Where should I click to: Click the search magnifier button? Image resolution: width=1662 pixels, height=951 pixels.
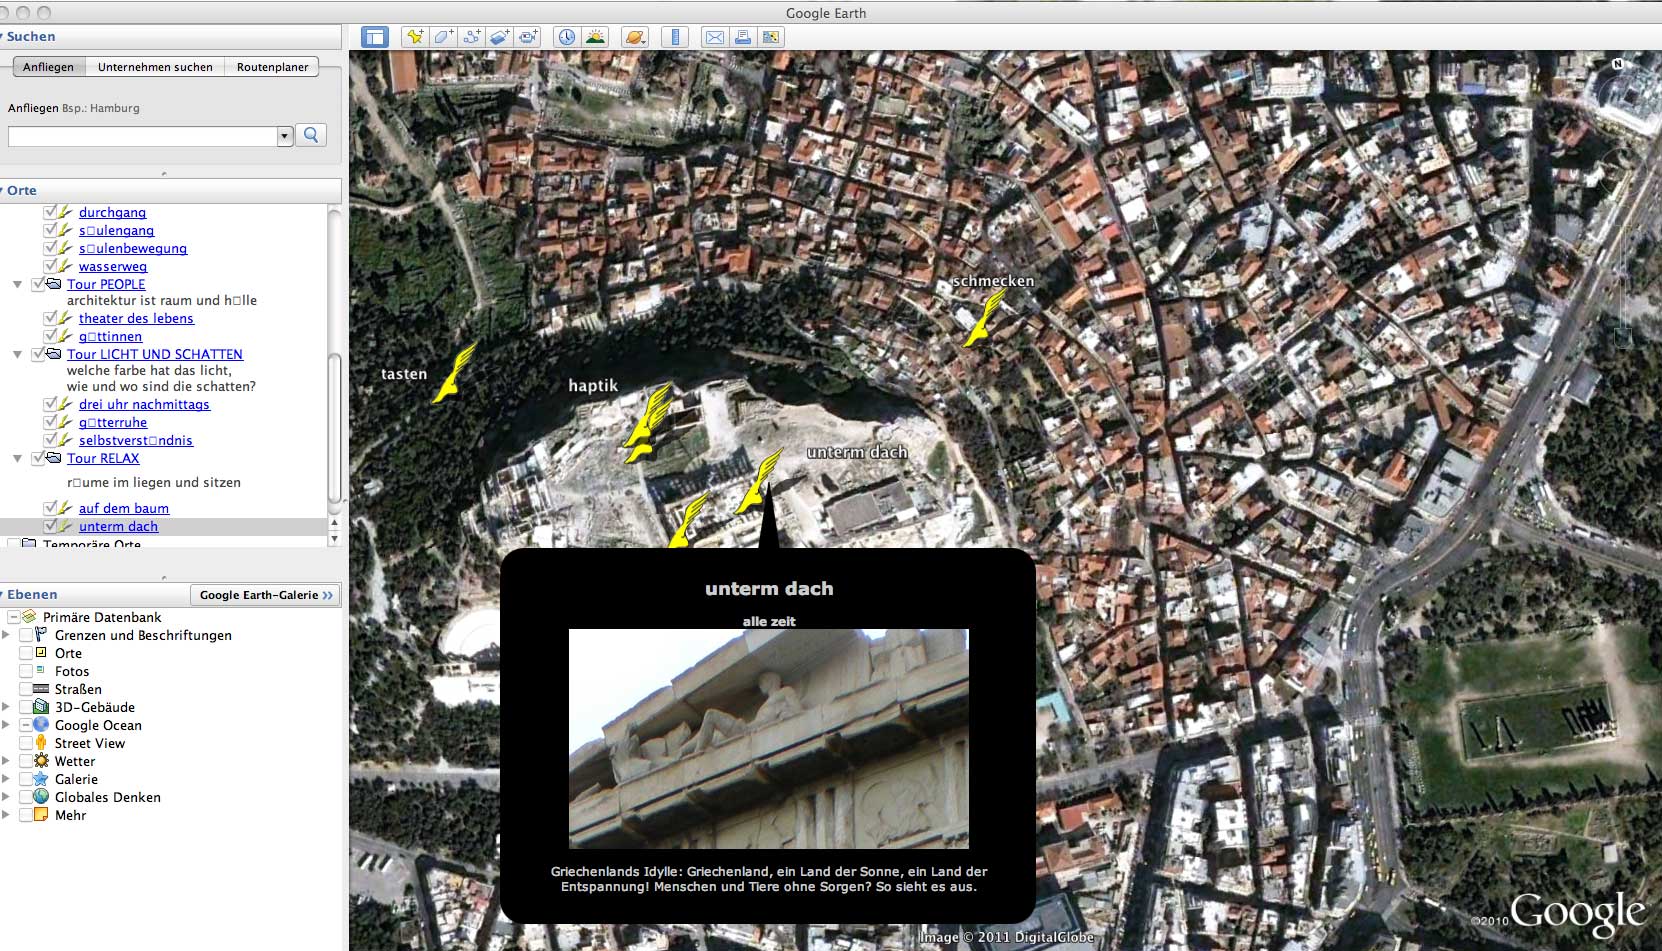point(312,135)
